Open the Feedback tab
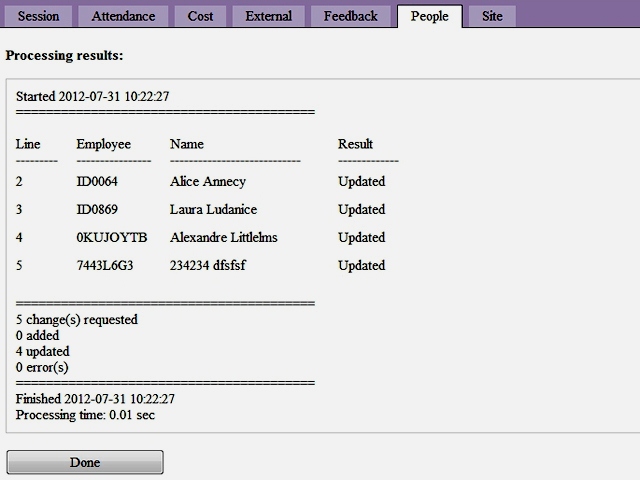 click(350, 16)
